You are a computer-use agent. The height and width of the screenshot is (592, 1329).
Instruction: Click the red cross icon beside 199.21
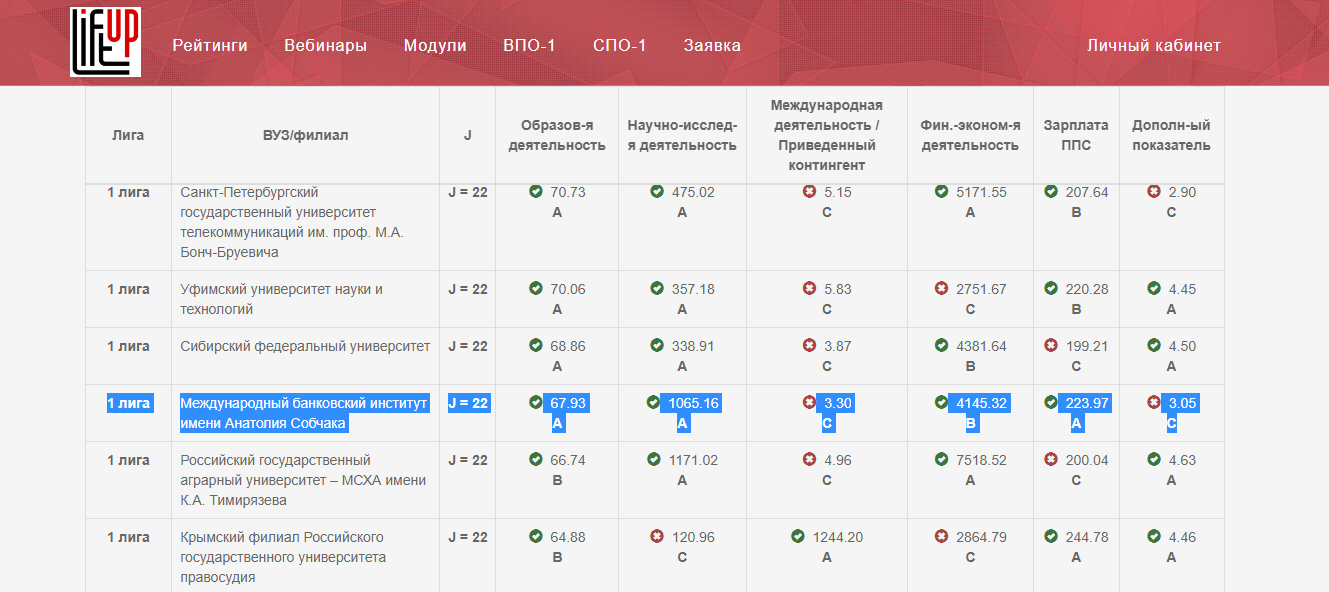click(1051, 346)
